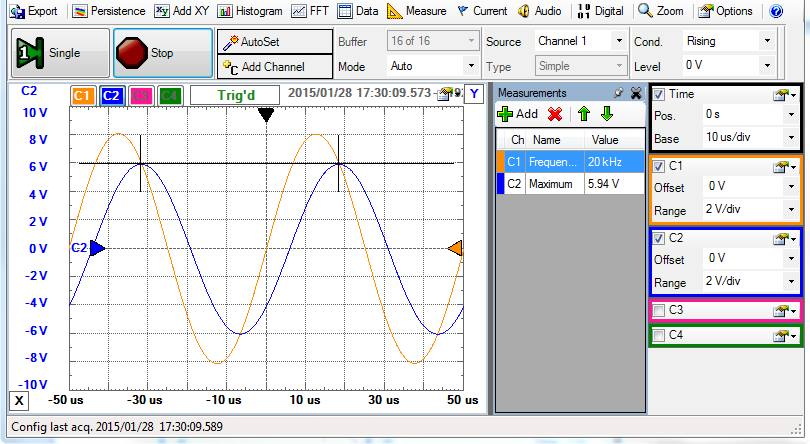Toggle the C2 channel checkbox
The height and width of the screenshot is (444, 810).
[x=659, y=238]
